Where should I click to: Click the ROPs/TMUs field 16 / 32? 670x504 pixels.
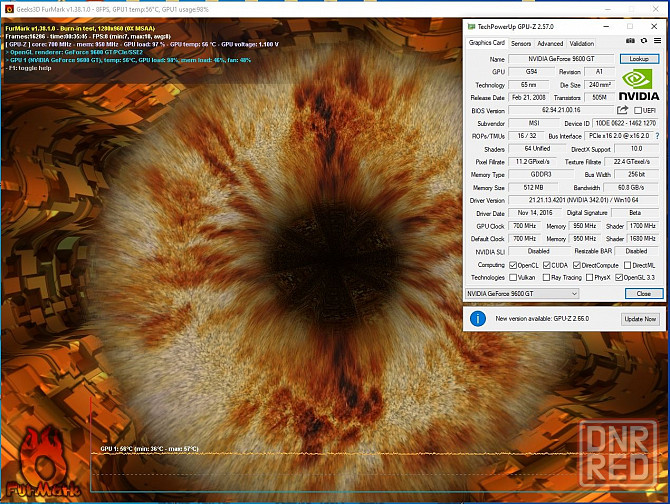(526, 136)
